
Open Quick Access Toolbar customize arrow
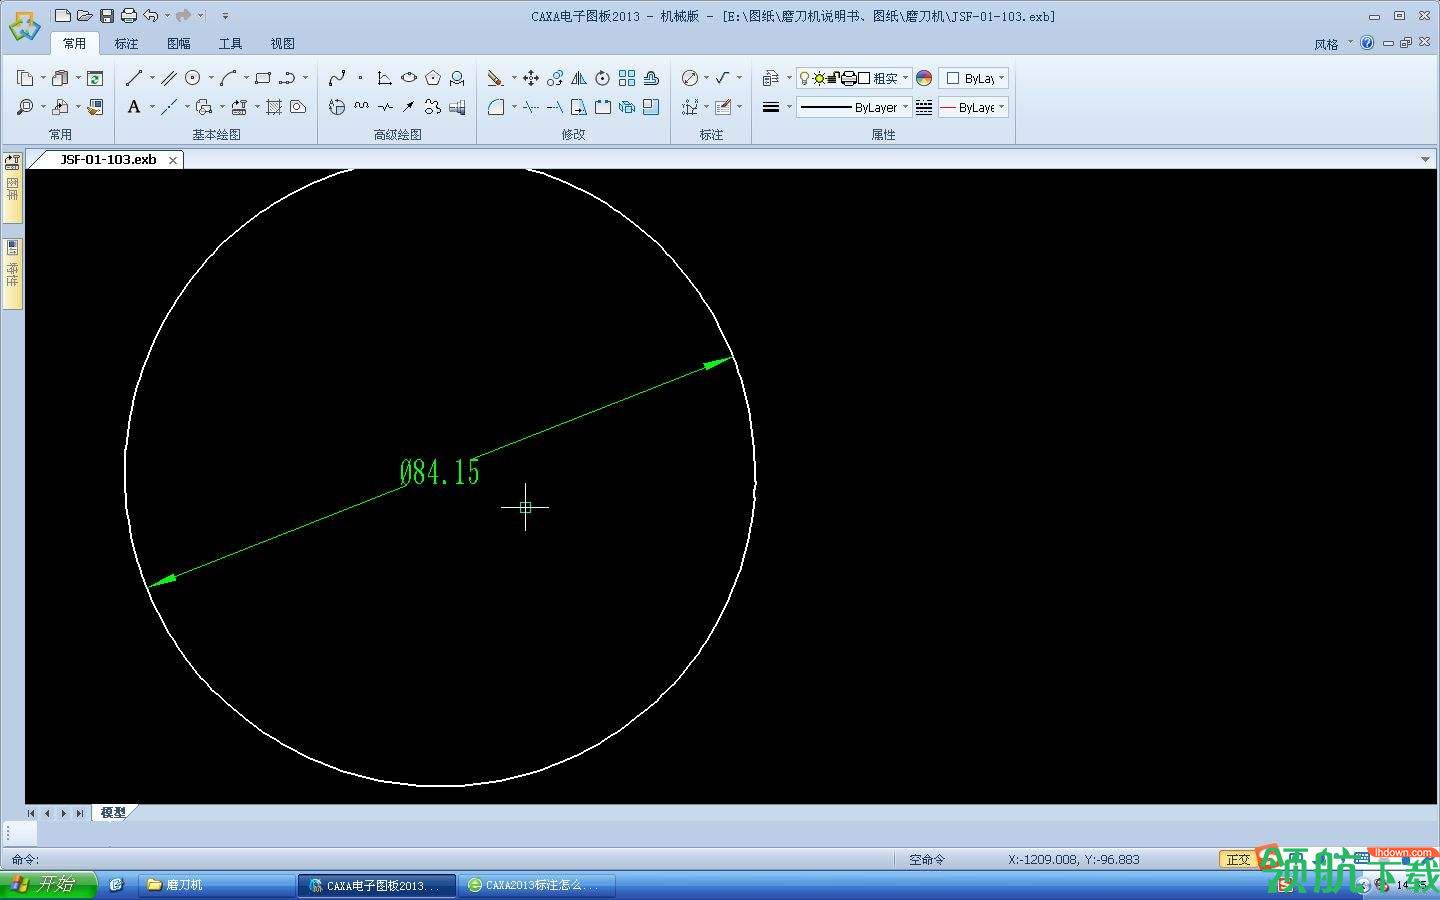pyautogui.click(x=225, y=15)
